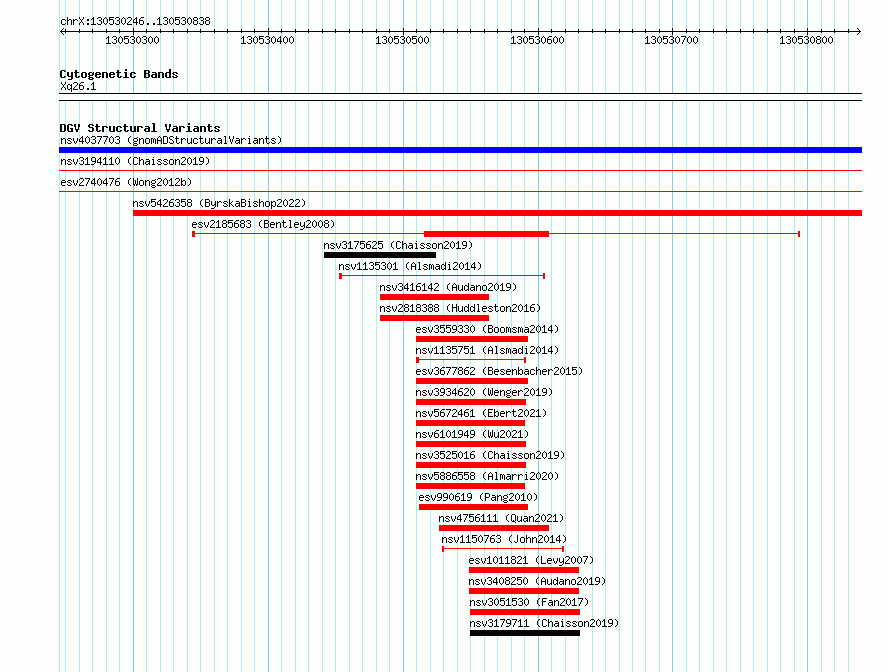Select the red esv1011821 variant bar
890x672 pixels.
click(524, 570)
